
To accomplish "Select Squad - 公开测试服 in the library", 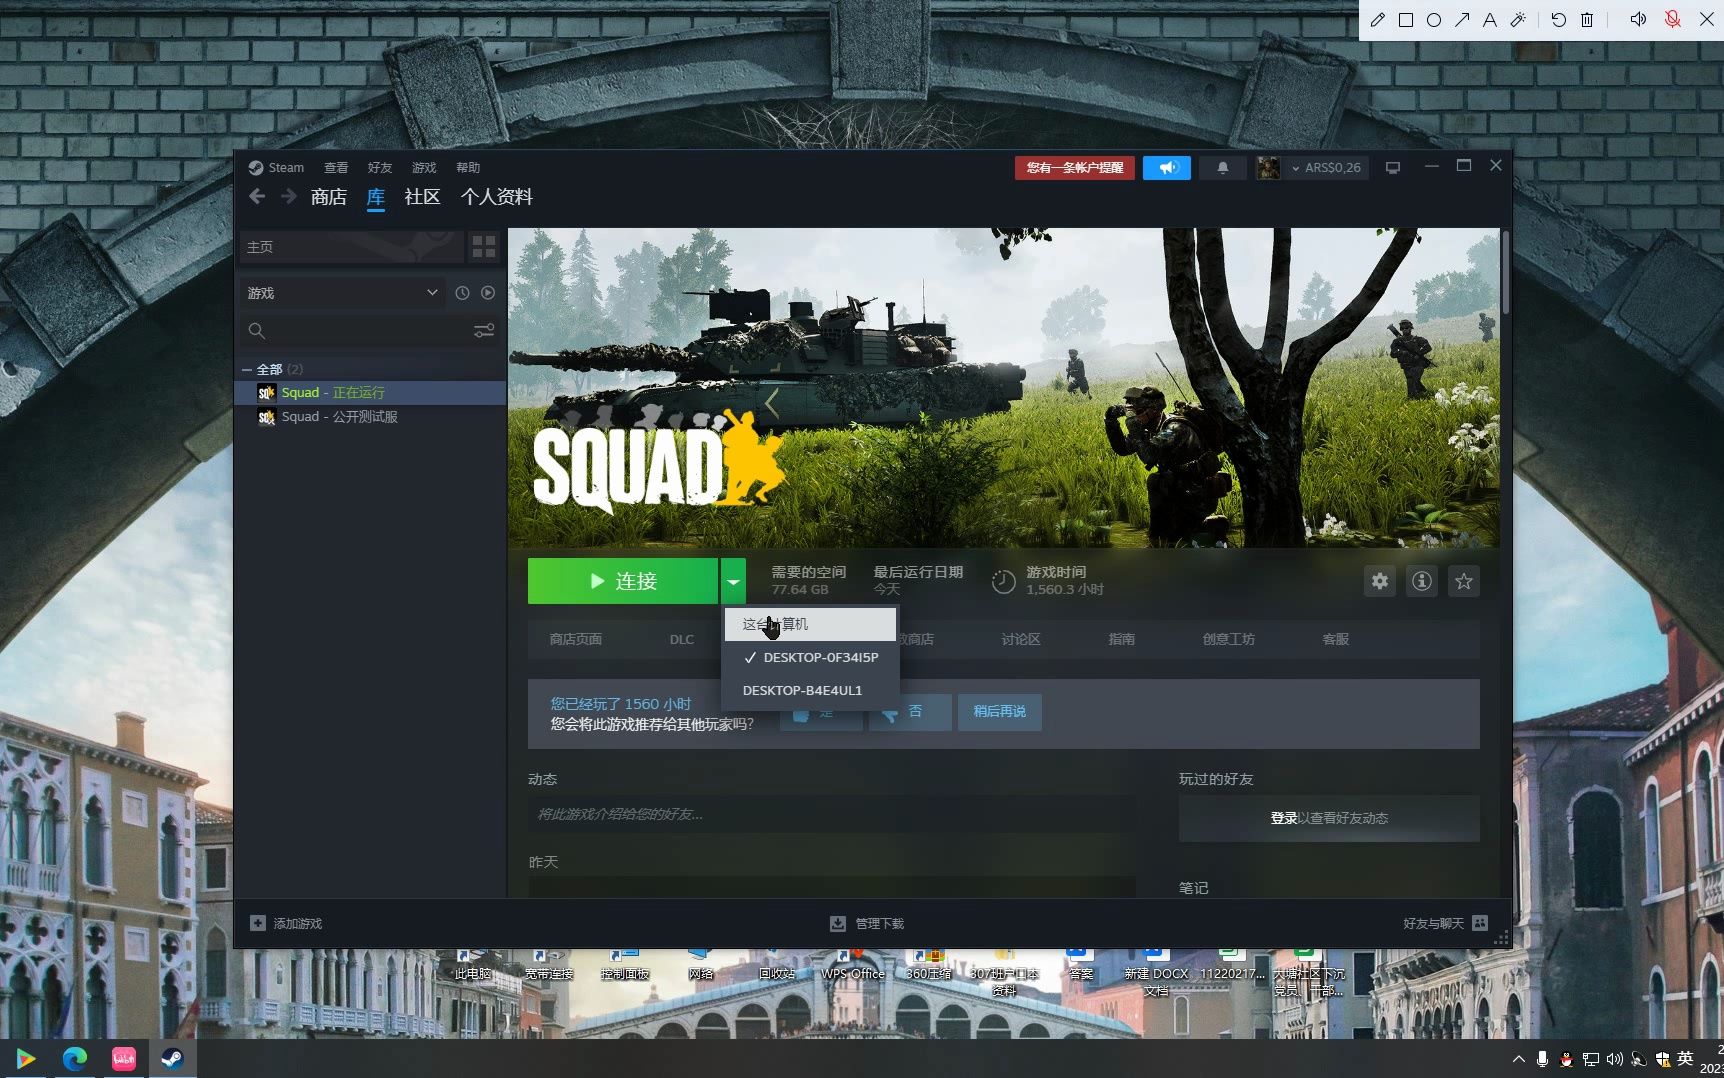I will pyautogui.click(x=370, y=417).
